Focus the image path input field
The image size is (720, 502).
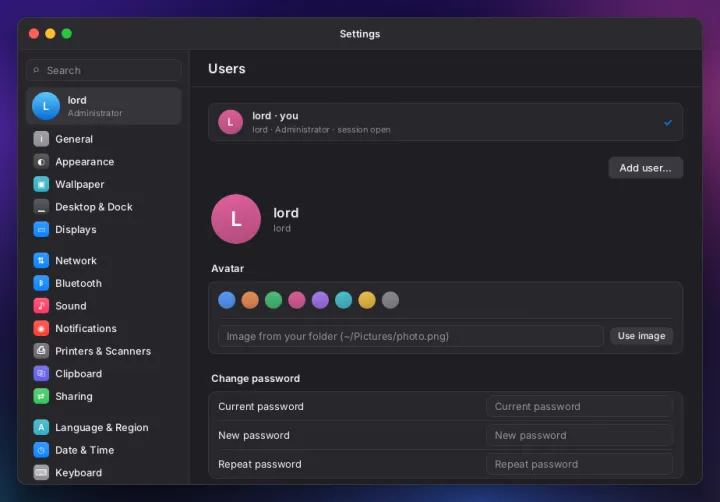(x=411, y=336)
